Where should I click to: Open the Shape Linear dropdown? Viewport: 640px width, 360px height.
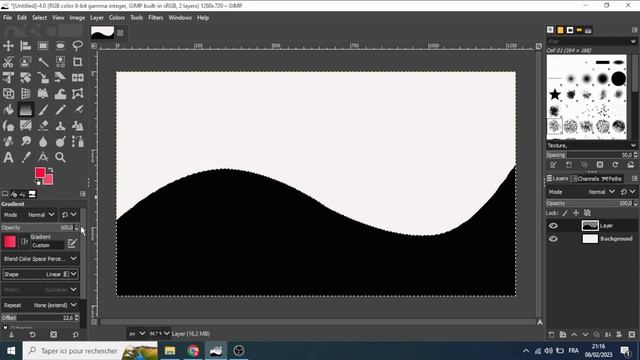pos(40,274)
